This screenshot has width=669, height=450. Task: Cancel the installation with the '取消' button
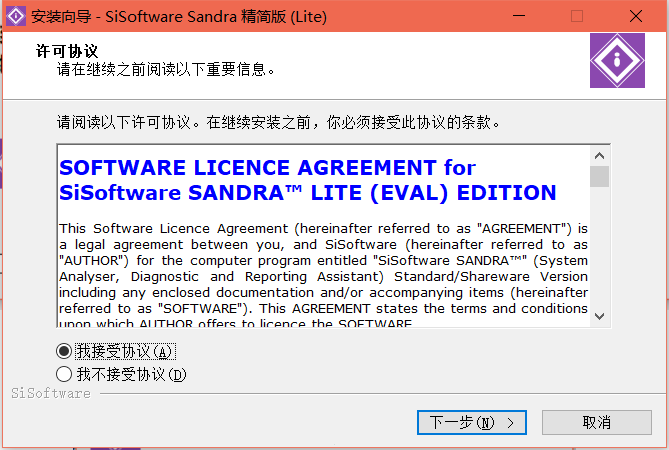point(596,422)
